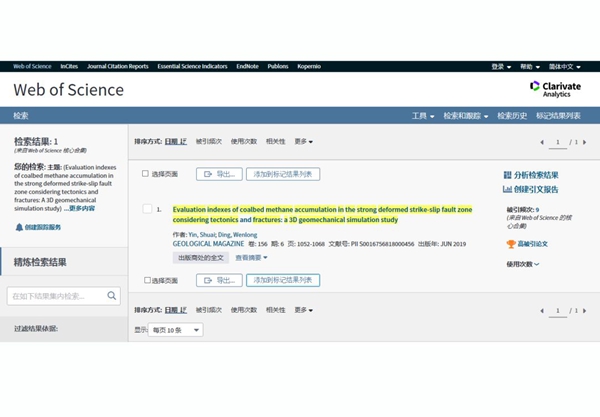Click the highly cited paper trophy icon
600x417 pixels.
coord(511,244)
